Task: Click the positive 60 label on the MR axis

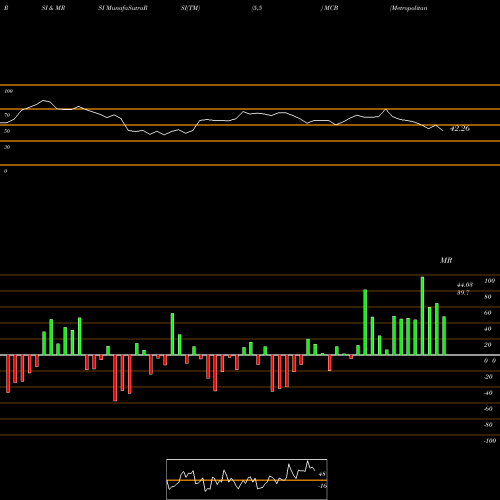Action: click(487, 313)
